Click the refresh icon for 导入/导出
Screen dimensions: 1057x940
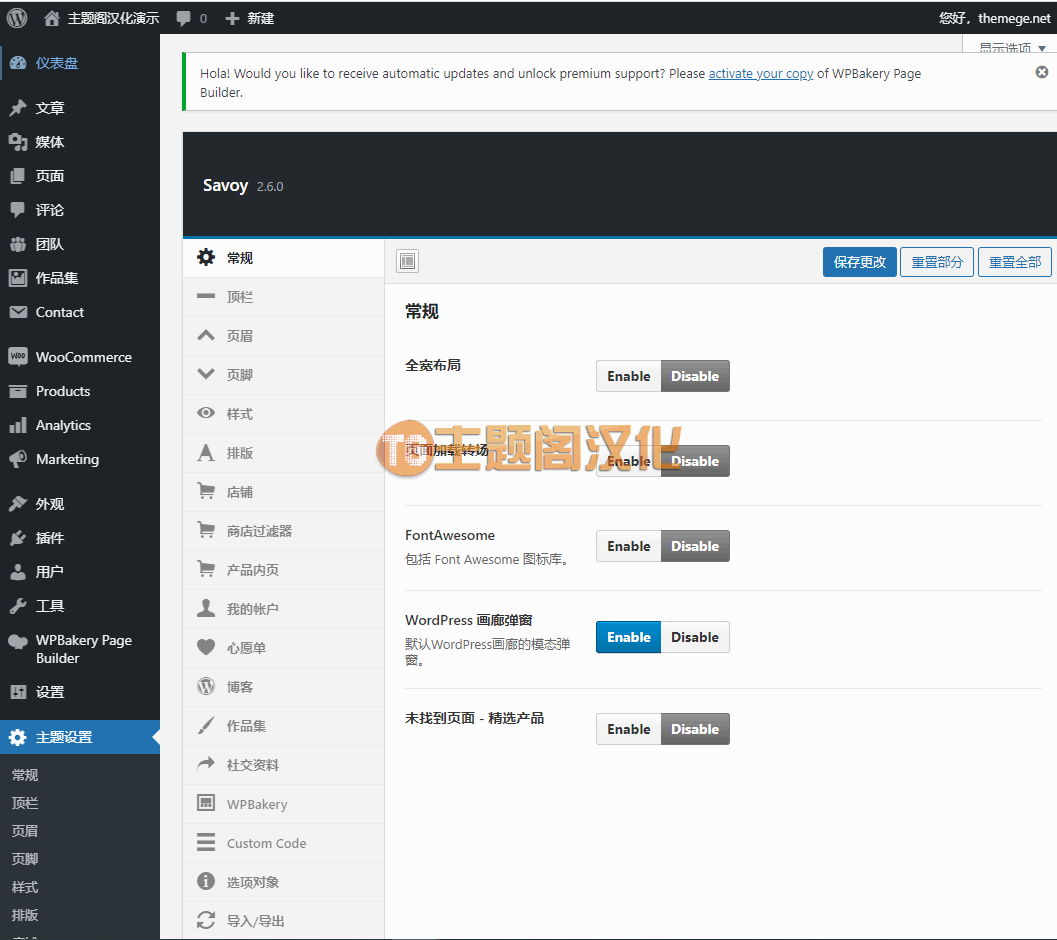pyautogui.click(x=206, y=920)
